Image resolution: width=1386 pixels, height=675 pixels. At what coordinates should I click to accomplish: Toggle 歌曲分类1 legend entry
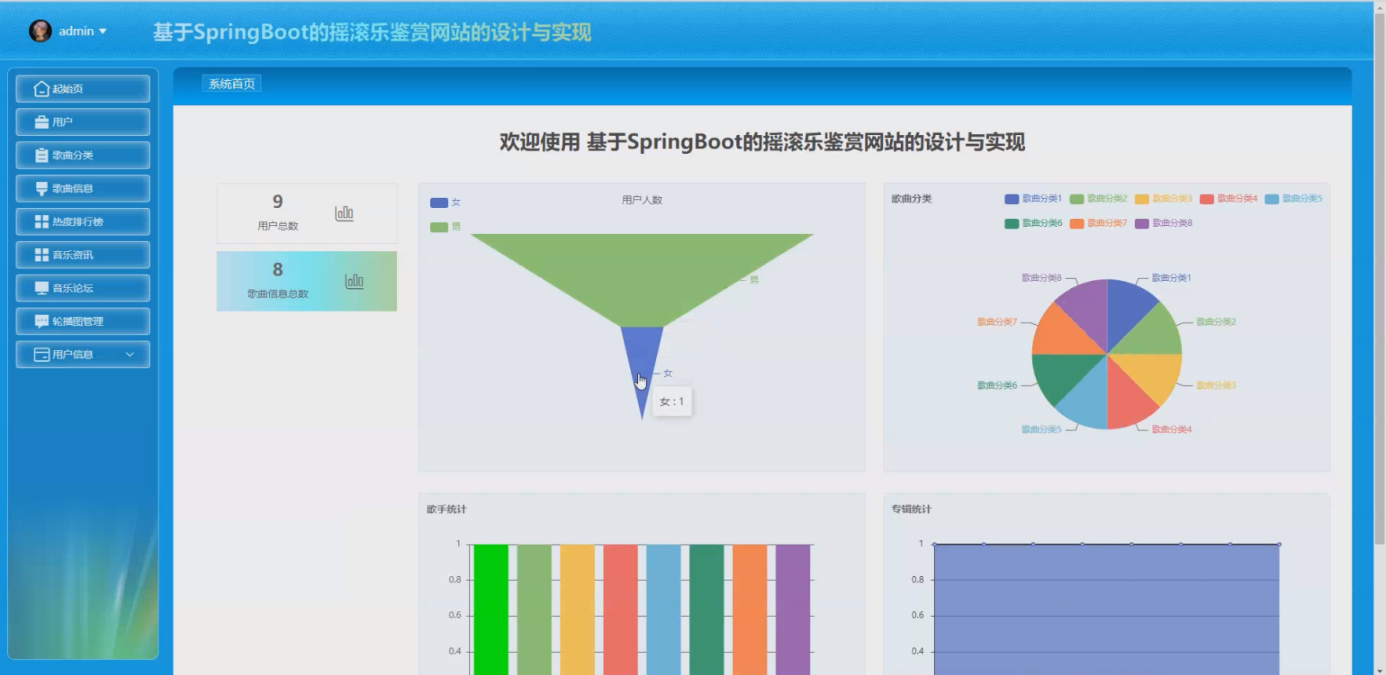pyautogui.click(x=1033, y=199)
